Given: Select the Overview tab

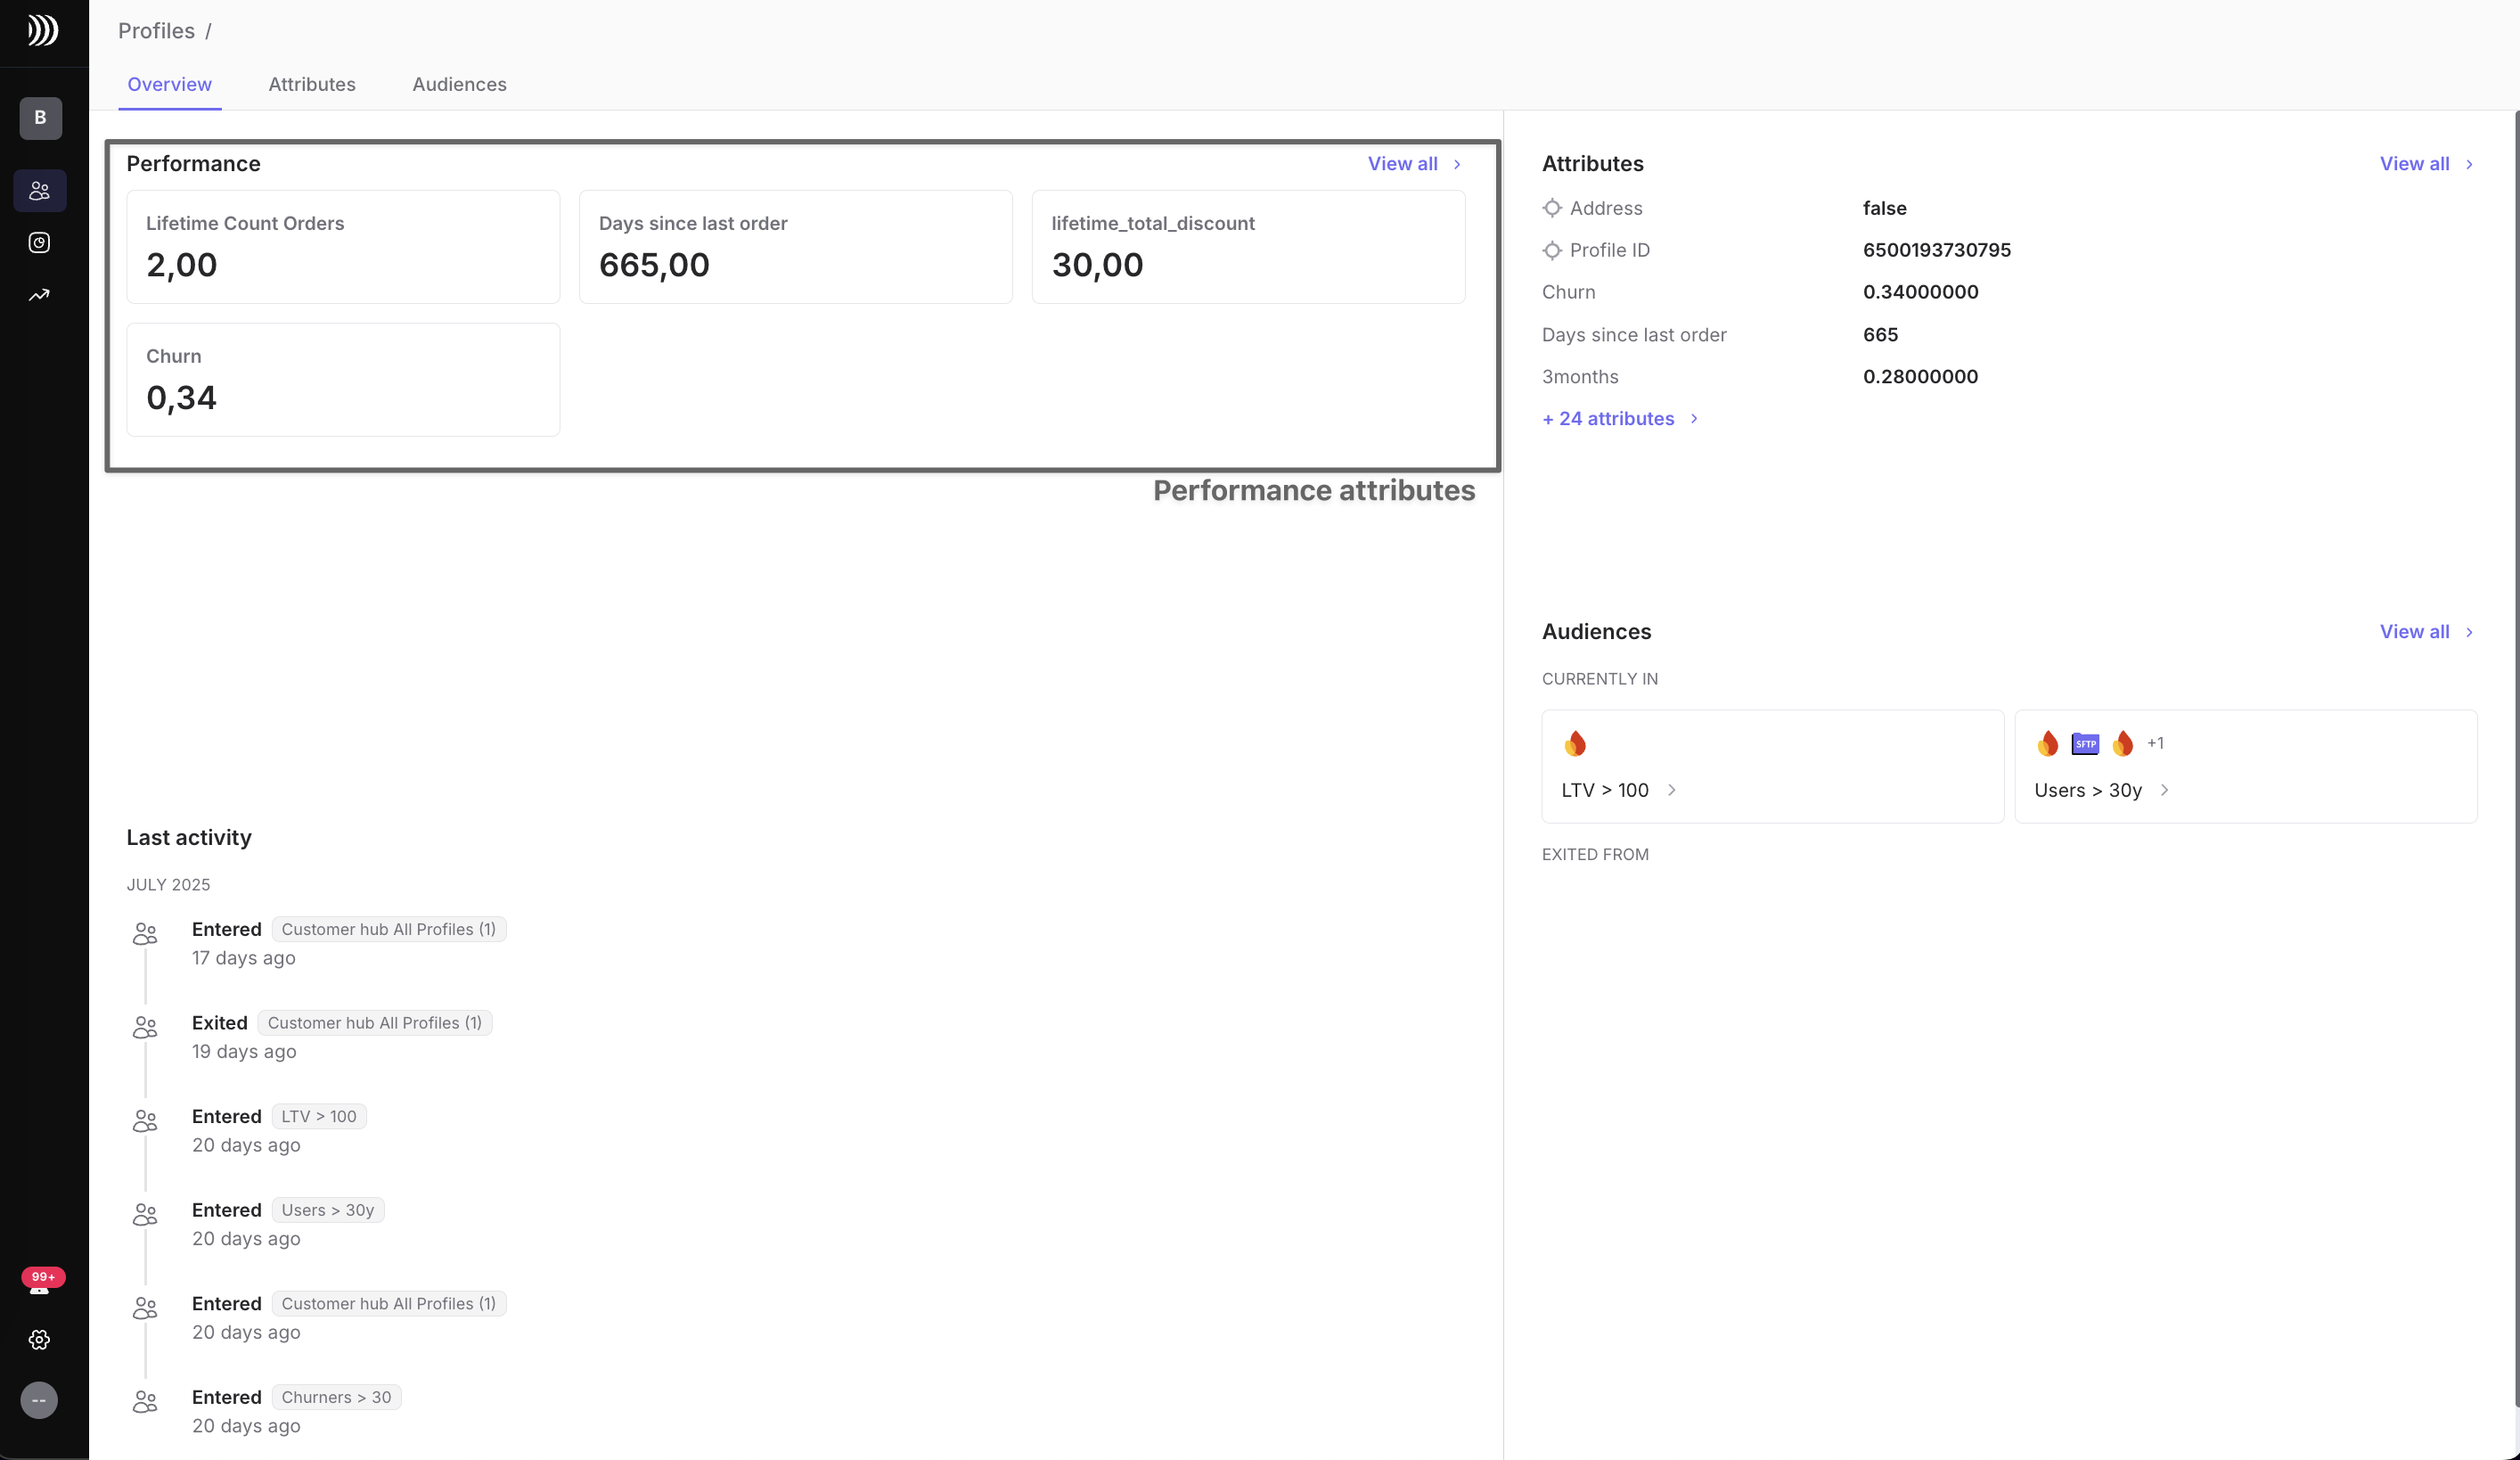Looking at the screenshot, I should coord(169,84).
